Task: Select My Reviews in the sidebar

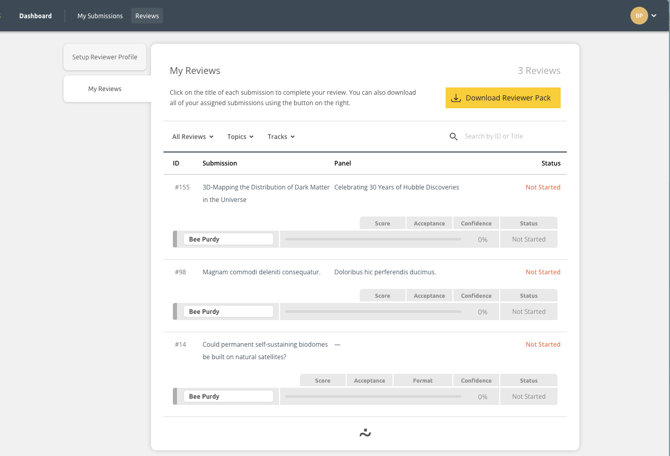Action: click(x=105, y=89)
